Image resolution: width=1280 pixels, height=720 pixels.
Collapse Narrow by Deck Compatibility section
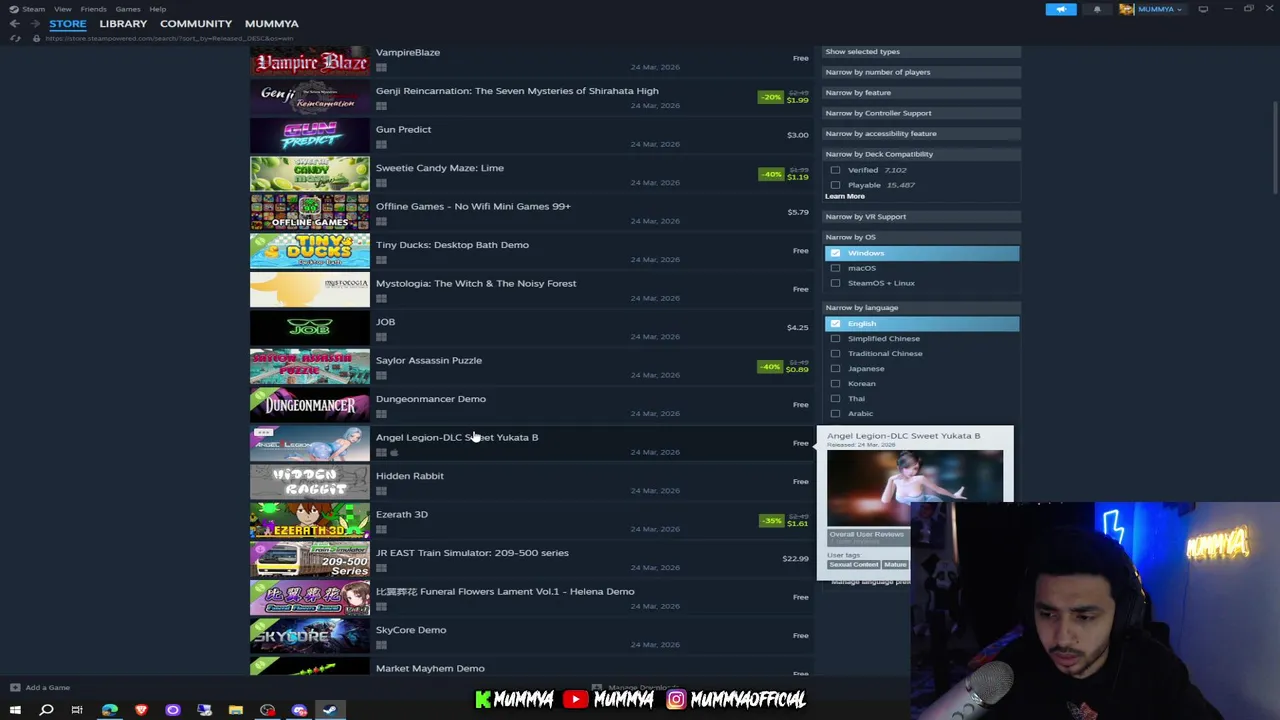pos(920,154)
